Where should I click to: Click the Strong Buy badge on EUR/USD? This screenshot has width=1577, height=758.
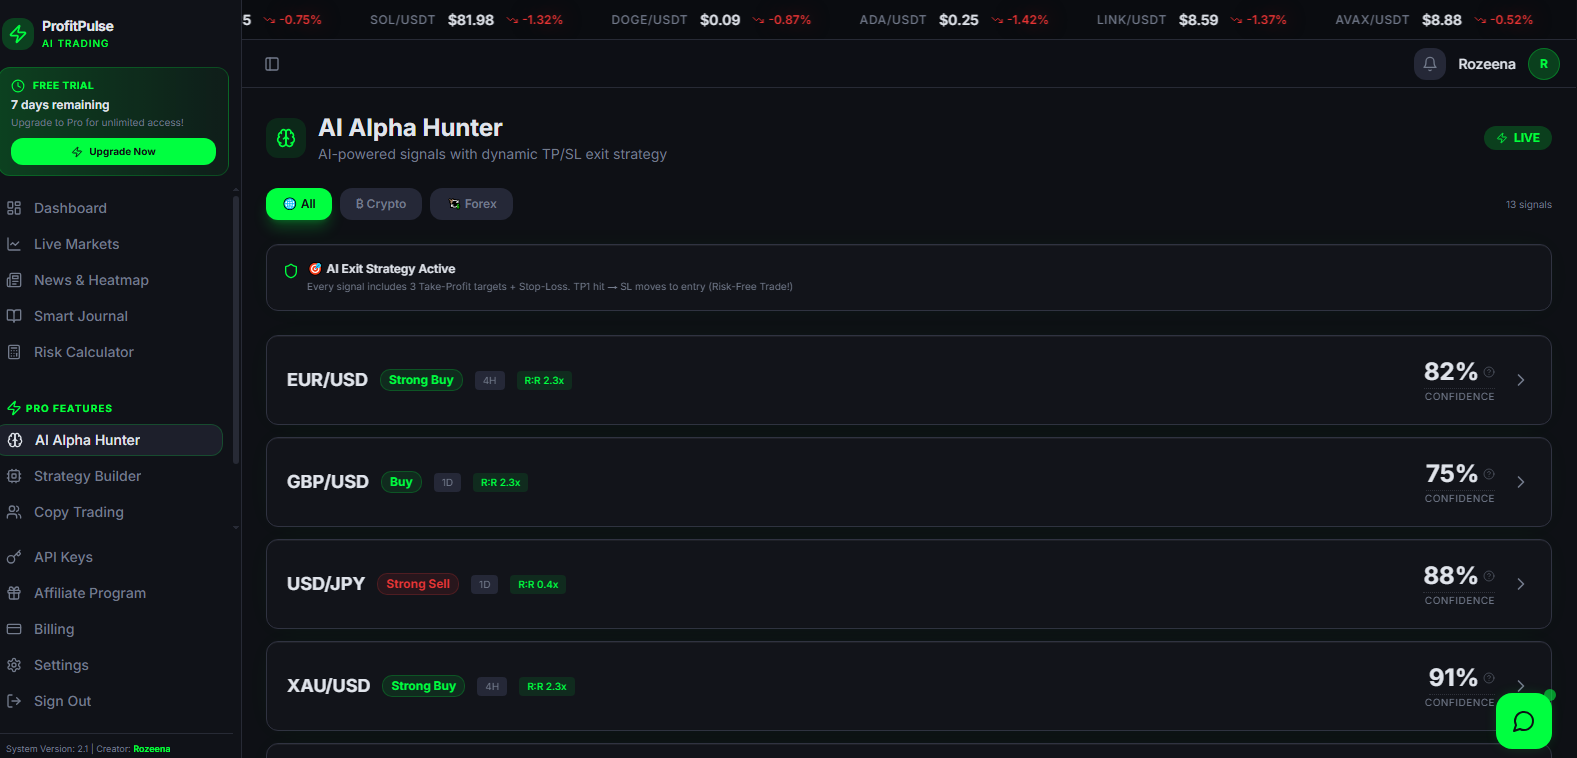click(x=421, y=380)
